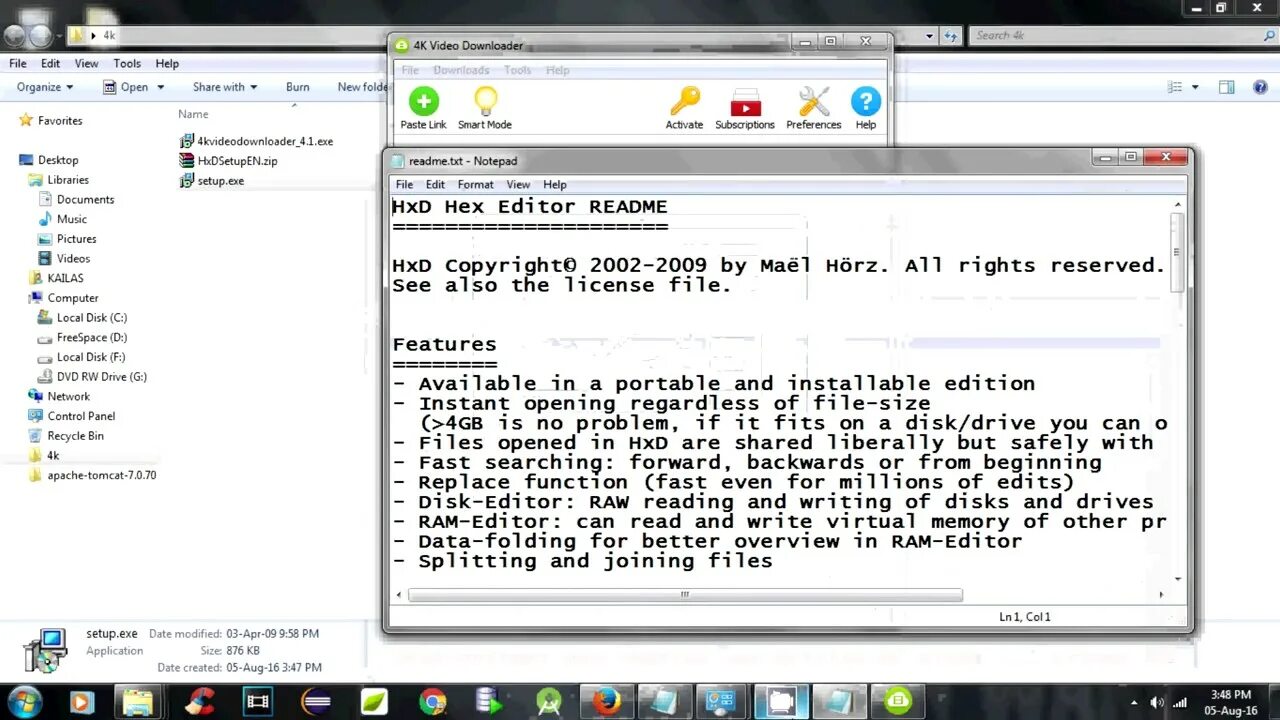Open Preferences in 4K Video Downloader
This screenshot has width=1280, height=720.
pos(814,108)
